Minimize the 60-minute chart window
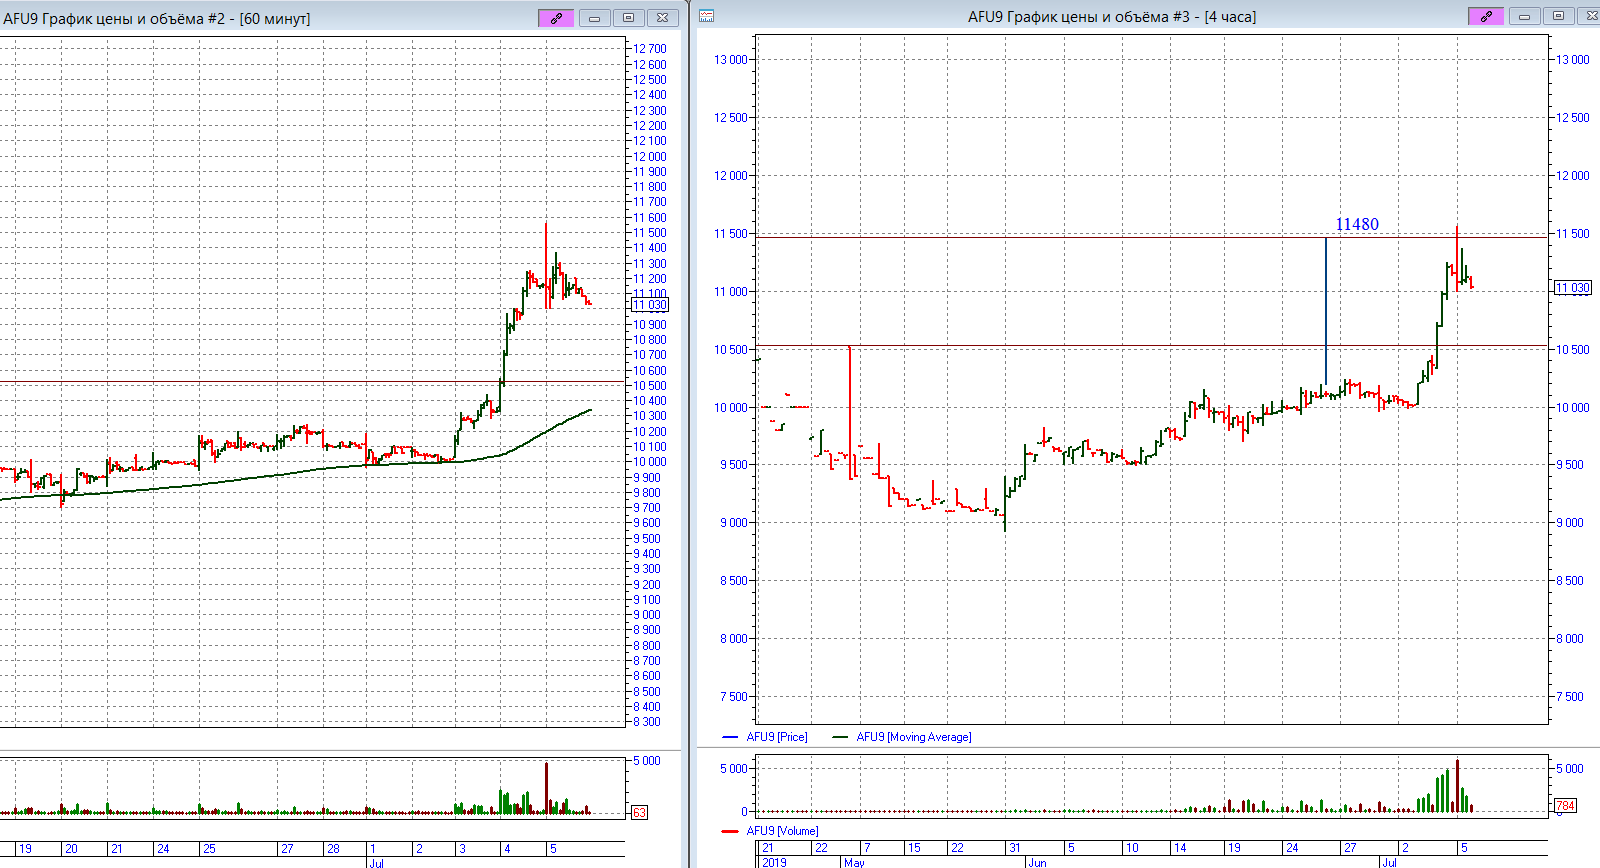 (x=594, y=18)
